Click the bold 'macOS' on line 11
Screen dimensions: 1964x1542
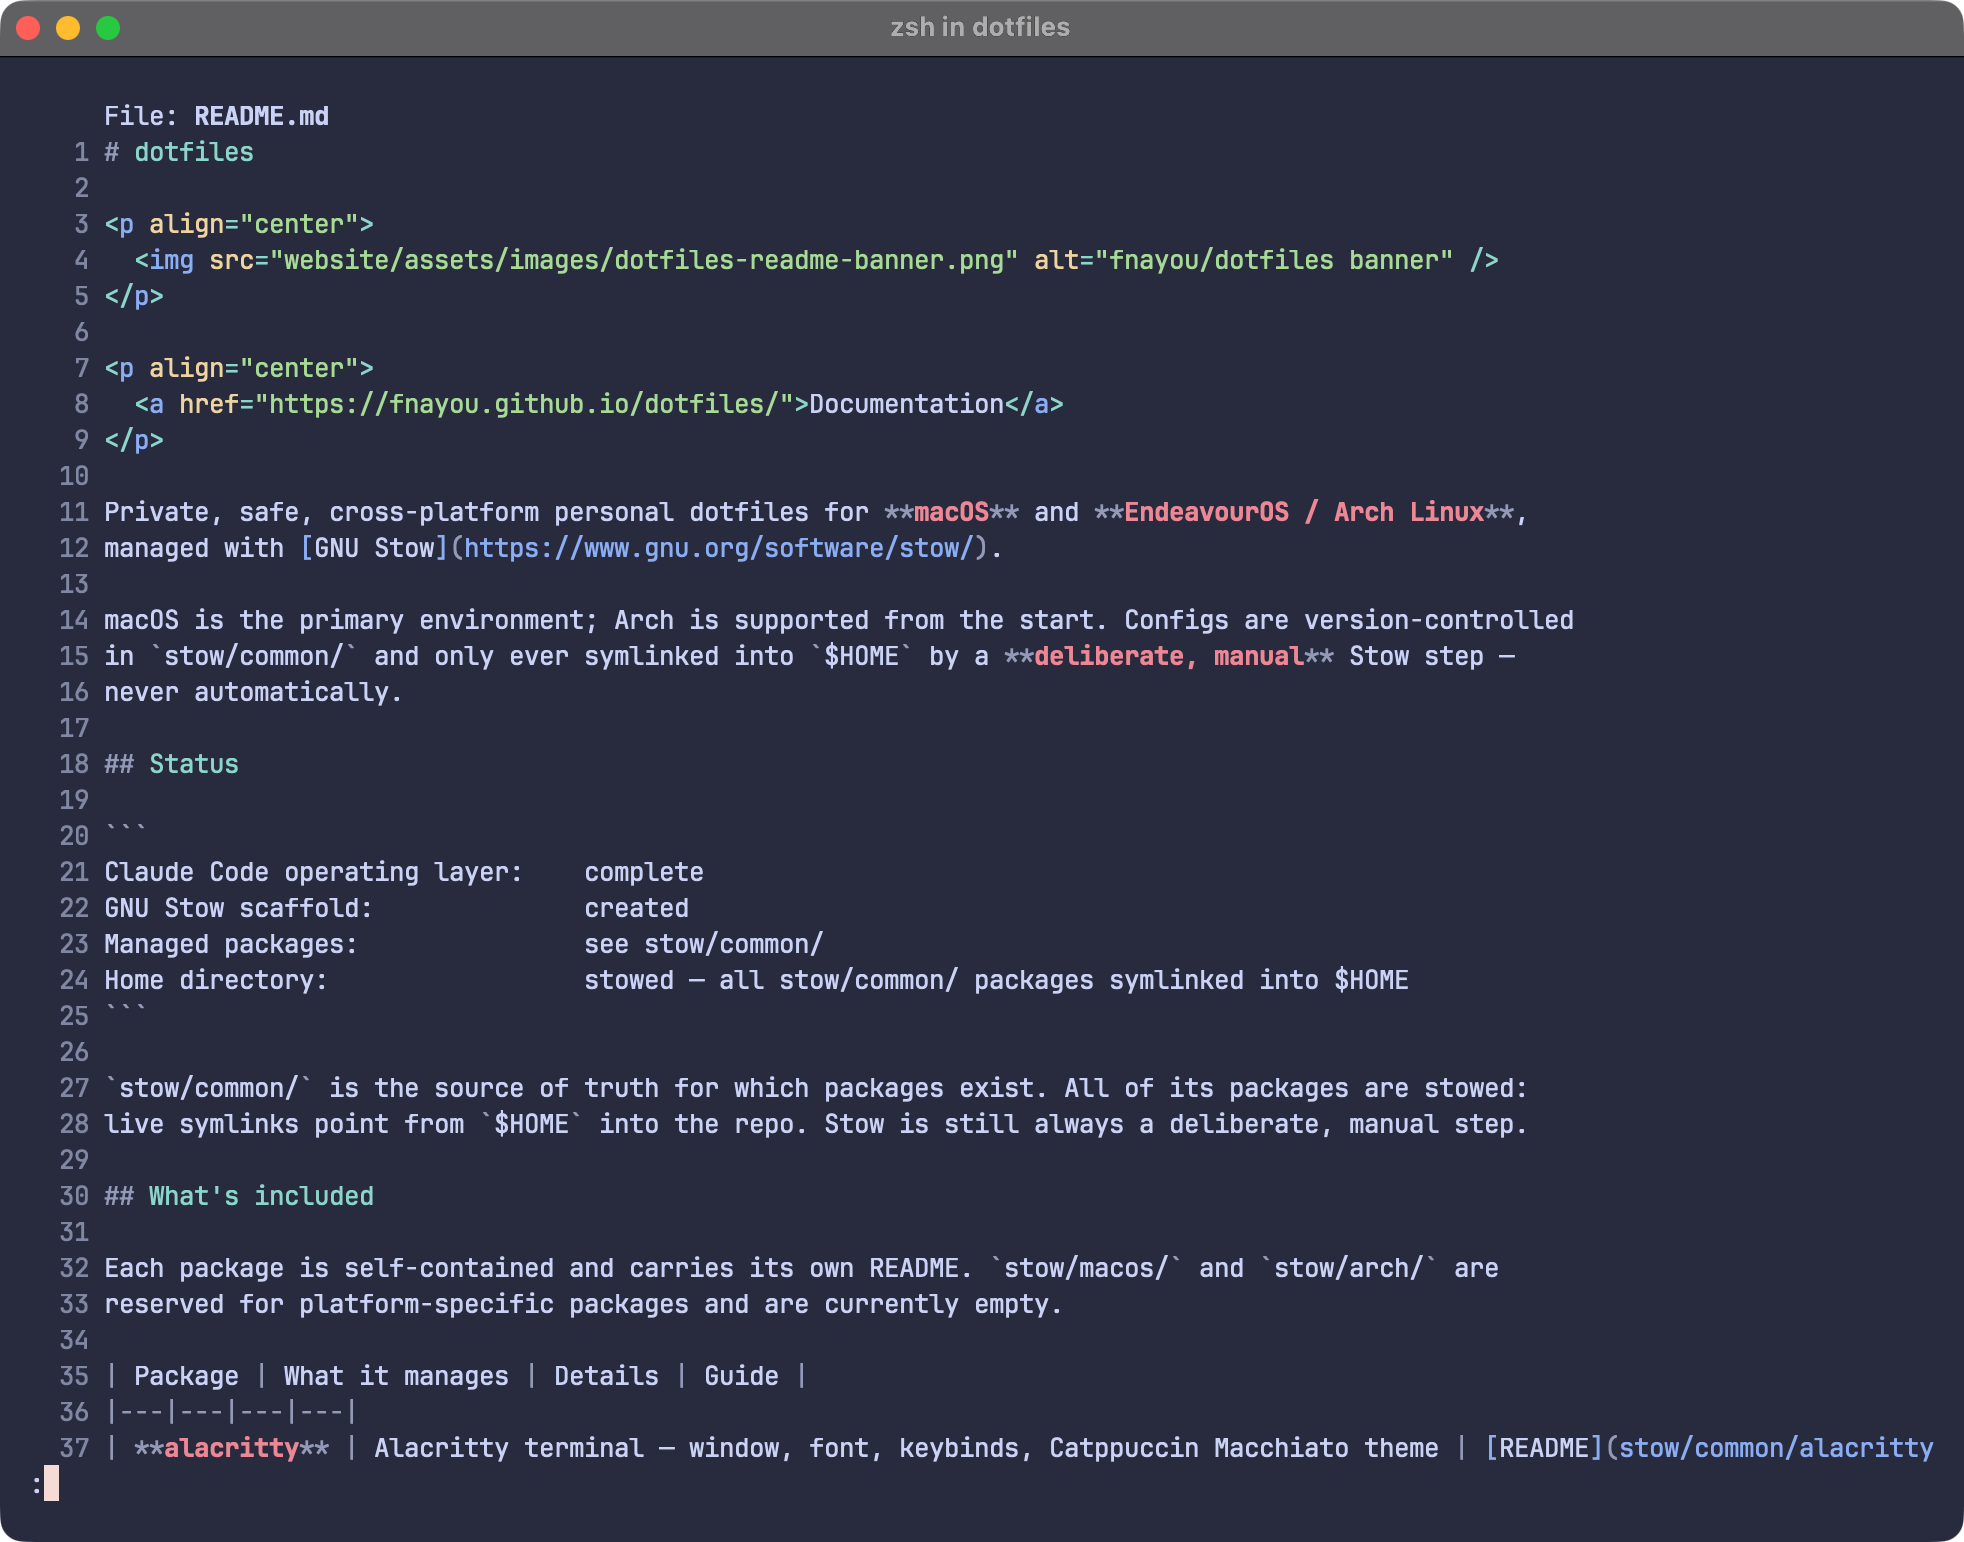coord(951,512)
